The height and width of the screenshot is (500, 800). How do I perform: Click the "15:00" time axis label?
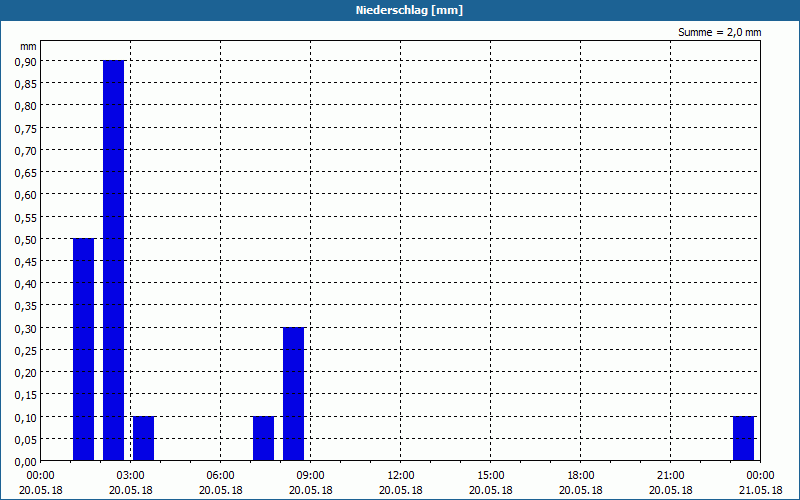[491, 476]
